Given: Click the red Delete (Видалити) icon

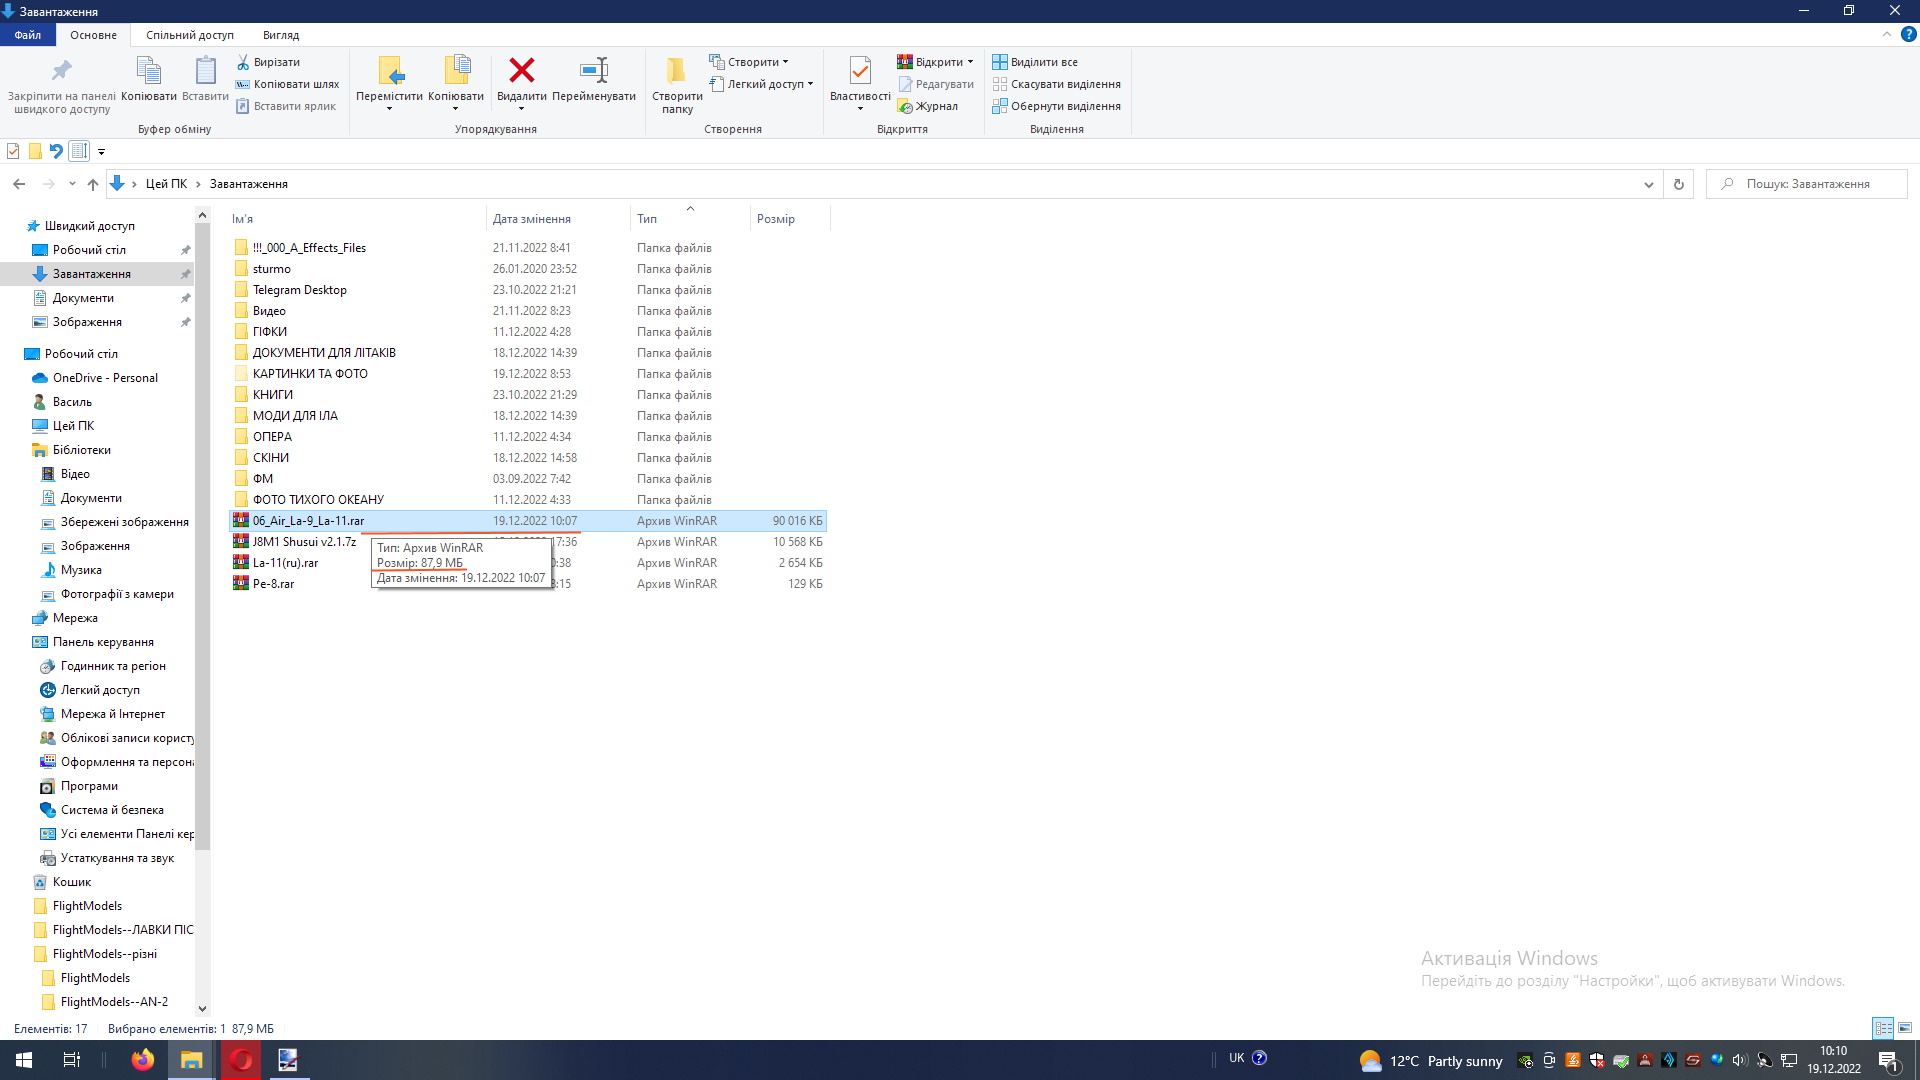Looking at the screenshot, I should [521, 72].
